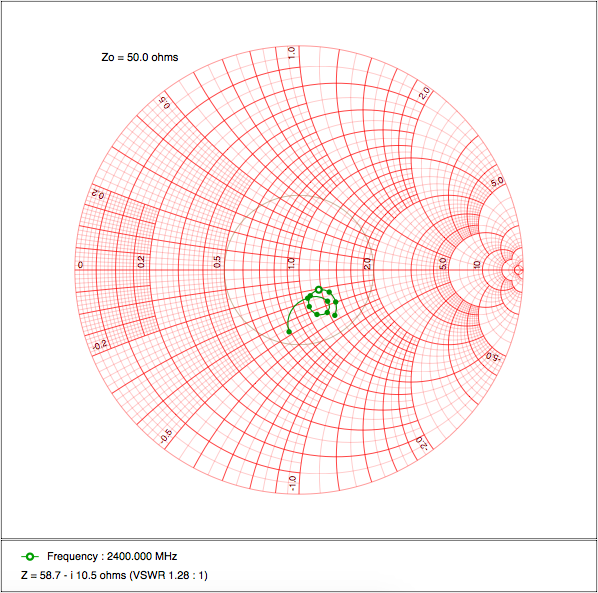The width and height of the screenshot is (598, 593).
Task: Click the '-0.5' reactance label on the chart rim
Action: 166,436
